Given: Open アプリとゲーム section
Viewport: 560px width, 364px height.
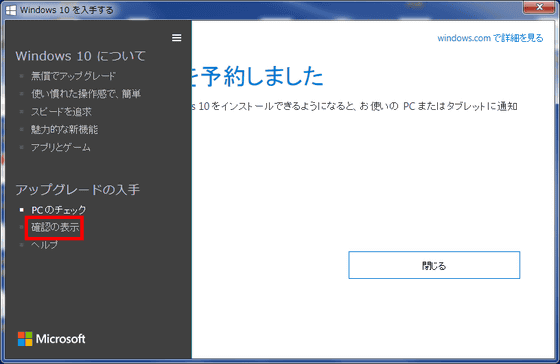Looking at the screenshot, I should 61,147.
